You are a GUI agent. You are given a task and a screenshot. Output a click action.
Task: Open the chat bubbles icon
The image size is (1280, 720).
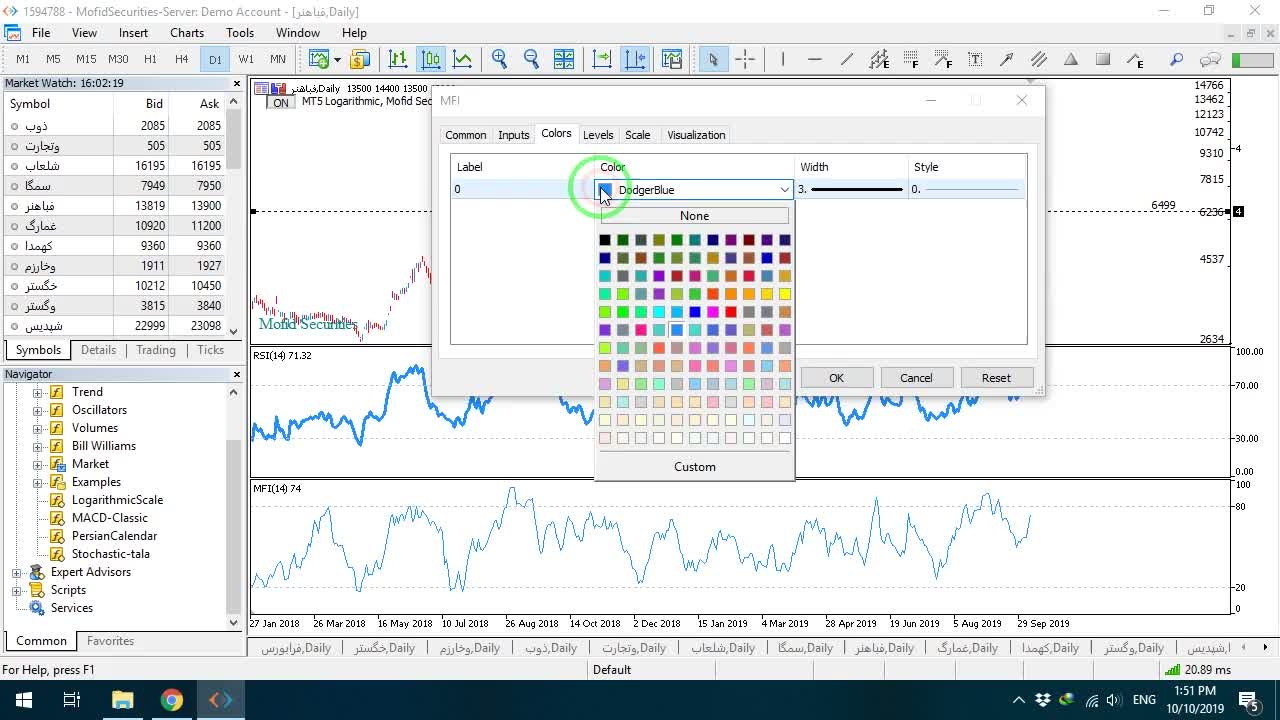(x=1210, y=59)
